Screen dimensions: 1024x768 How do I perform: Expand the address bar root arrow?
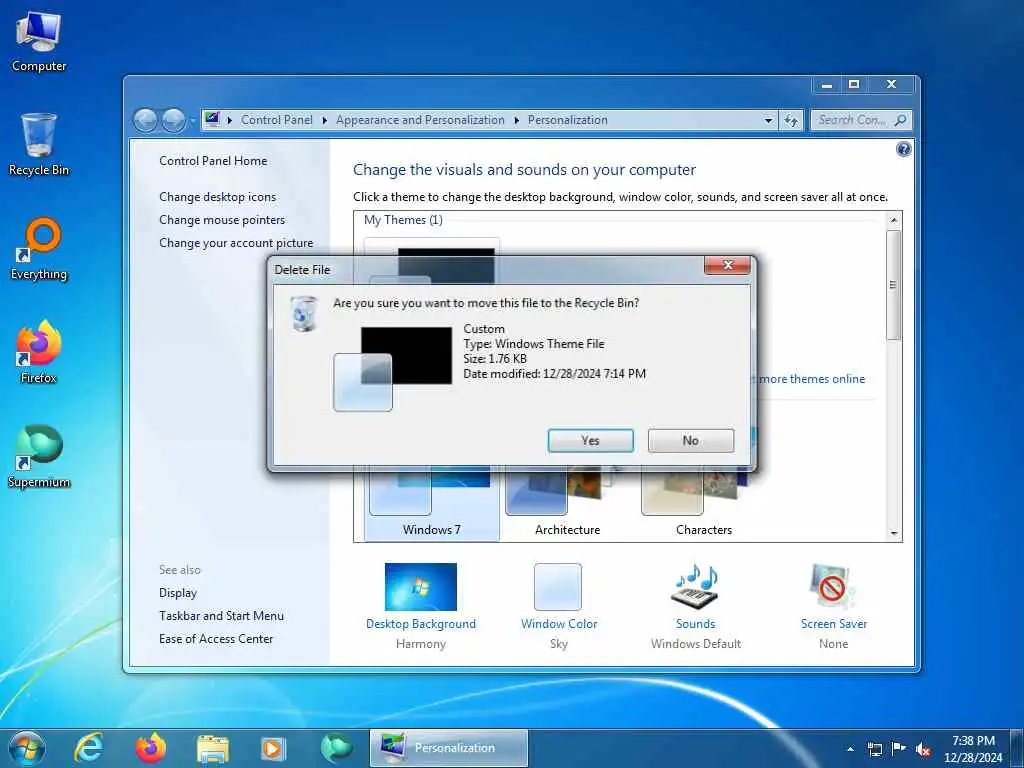pos(230,120)
